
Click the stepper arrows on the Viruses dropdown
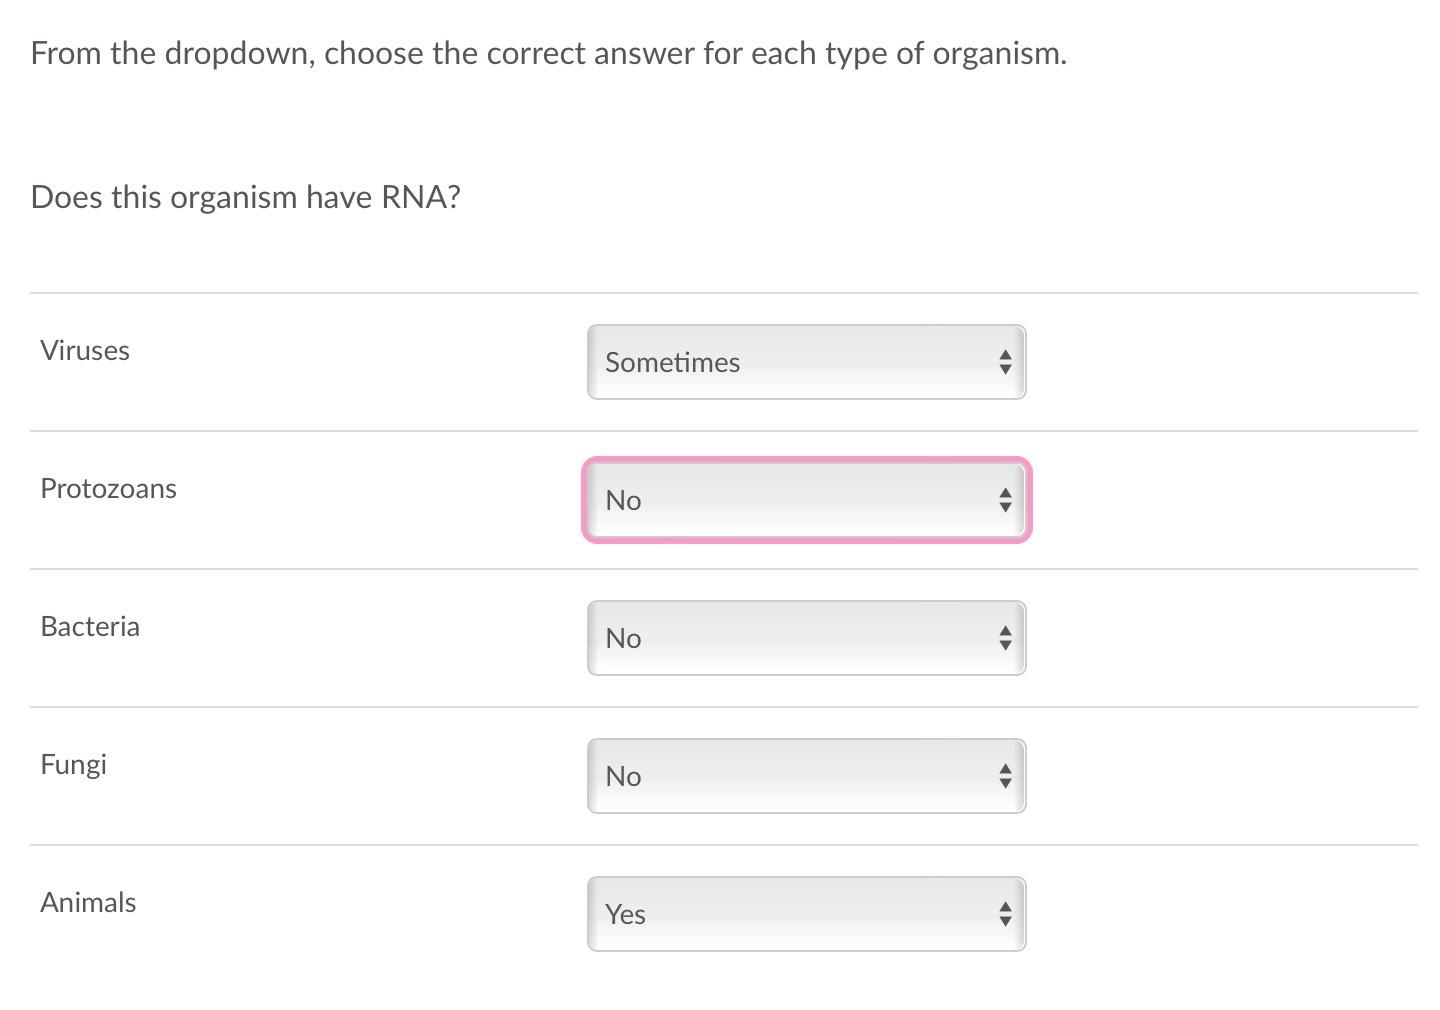pos(1005,362)
